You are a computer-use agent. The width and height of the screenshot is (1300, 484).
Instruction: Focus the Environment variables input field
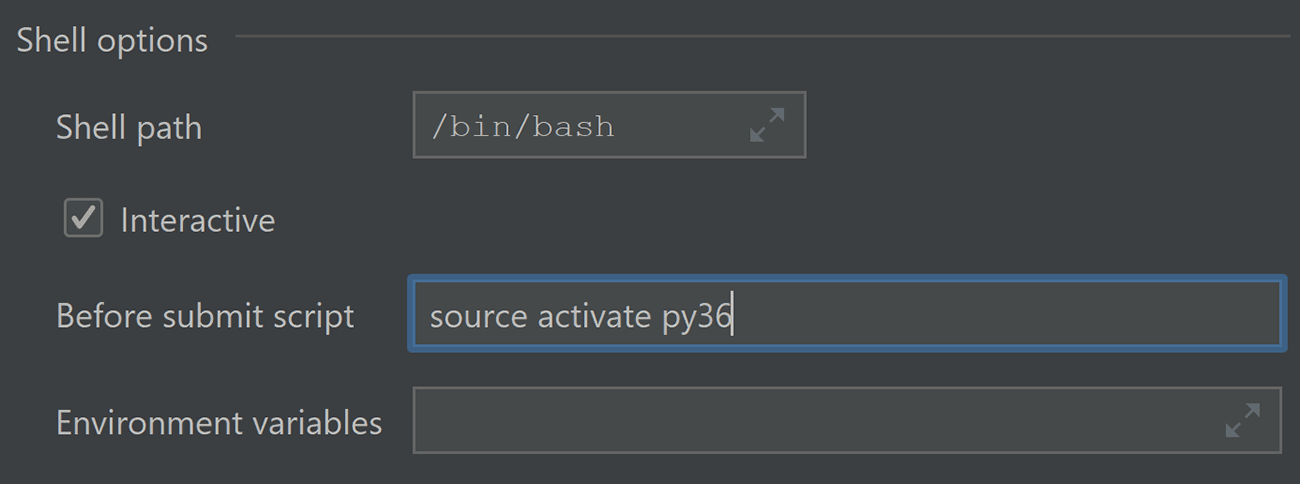pos(847,420)
